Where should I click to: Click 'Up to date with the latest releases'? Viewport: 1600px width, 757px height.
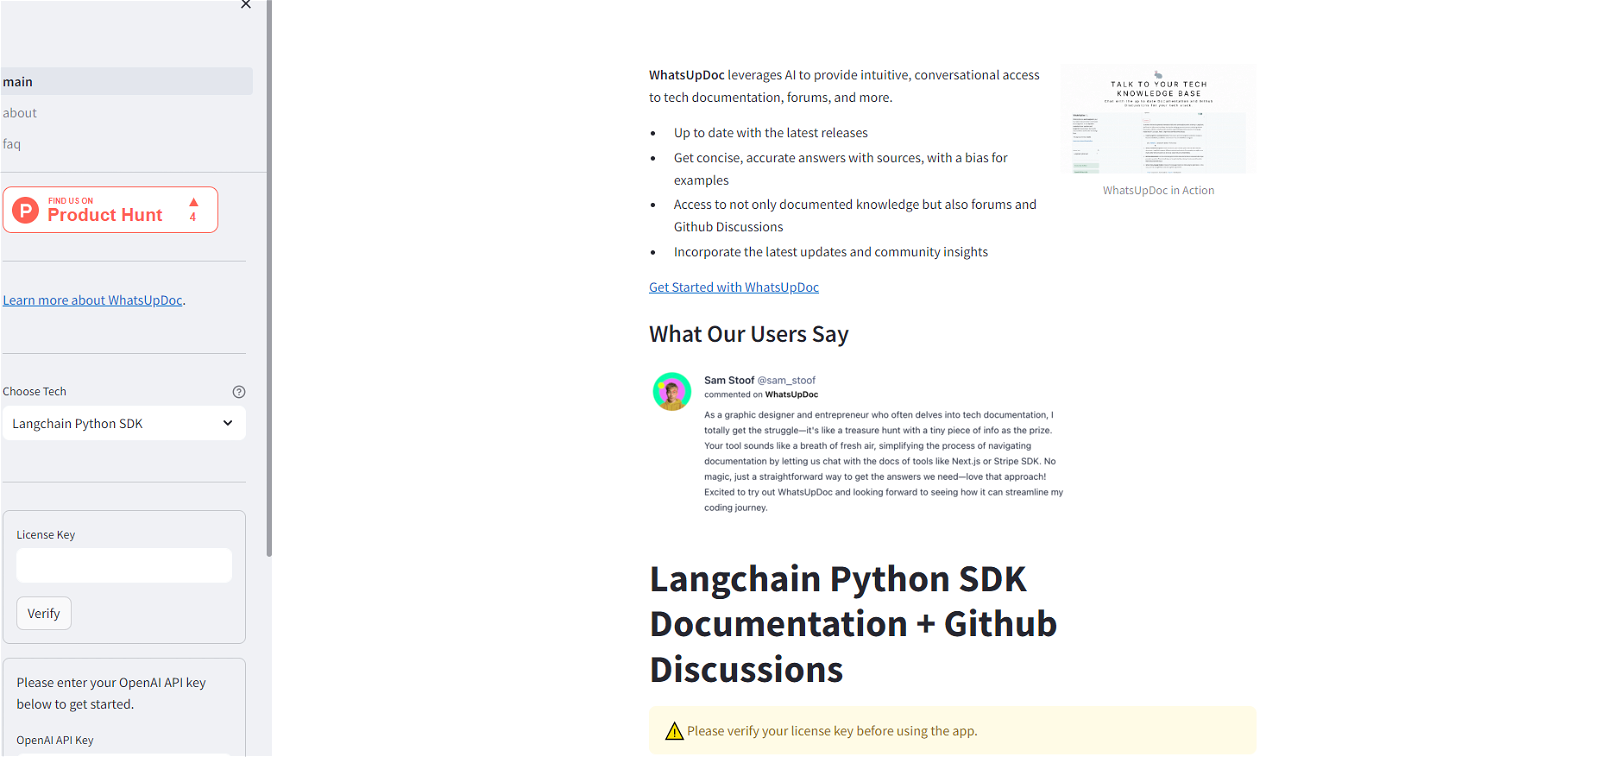(771, 133)
